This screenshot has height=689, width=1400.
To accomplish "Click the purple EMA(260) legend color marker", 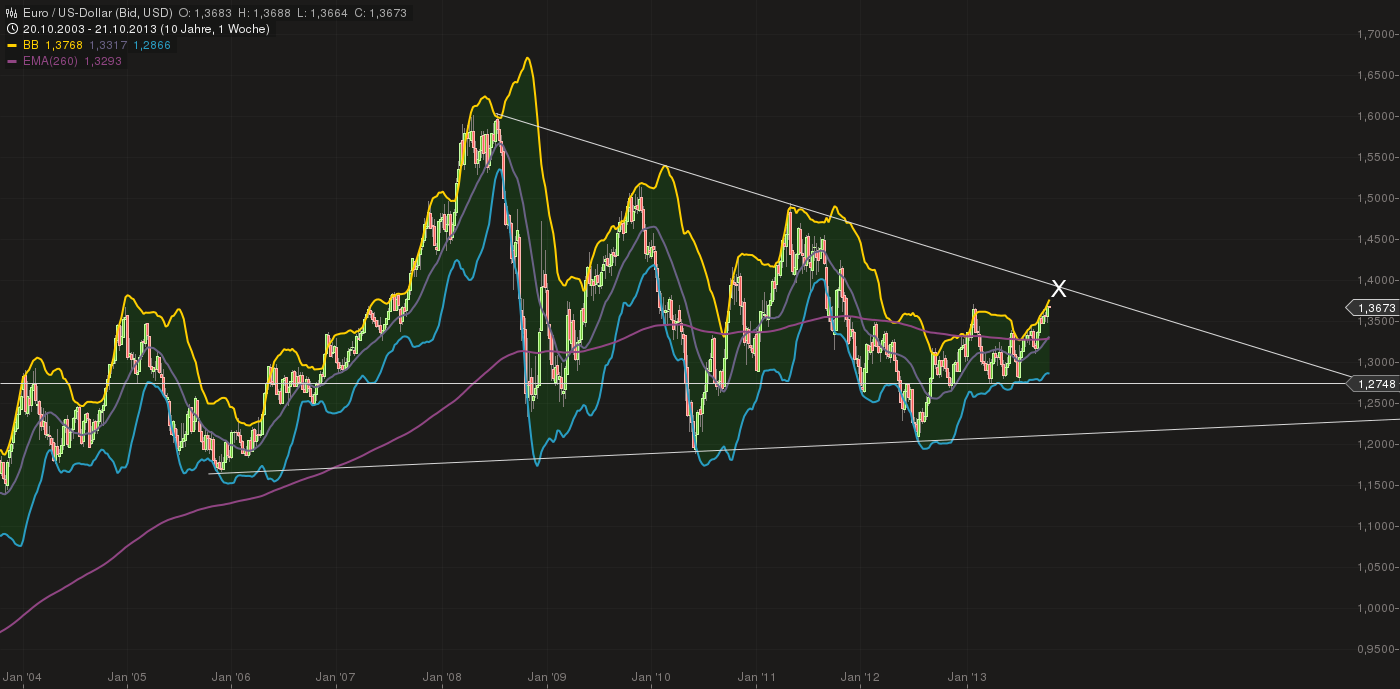I will (12, 61).
